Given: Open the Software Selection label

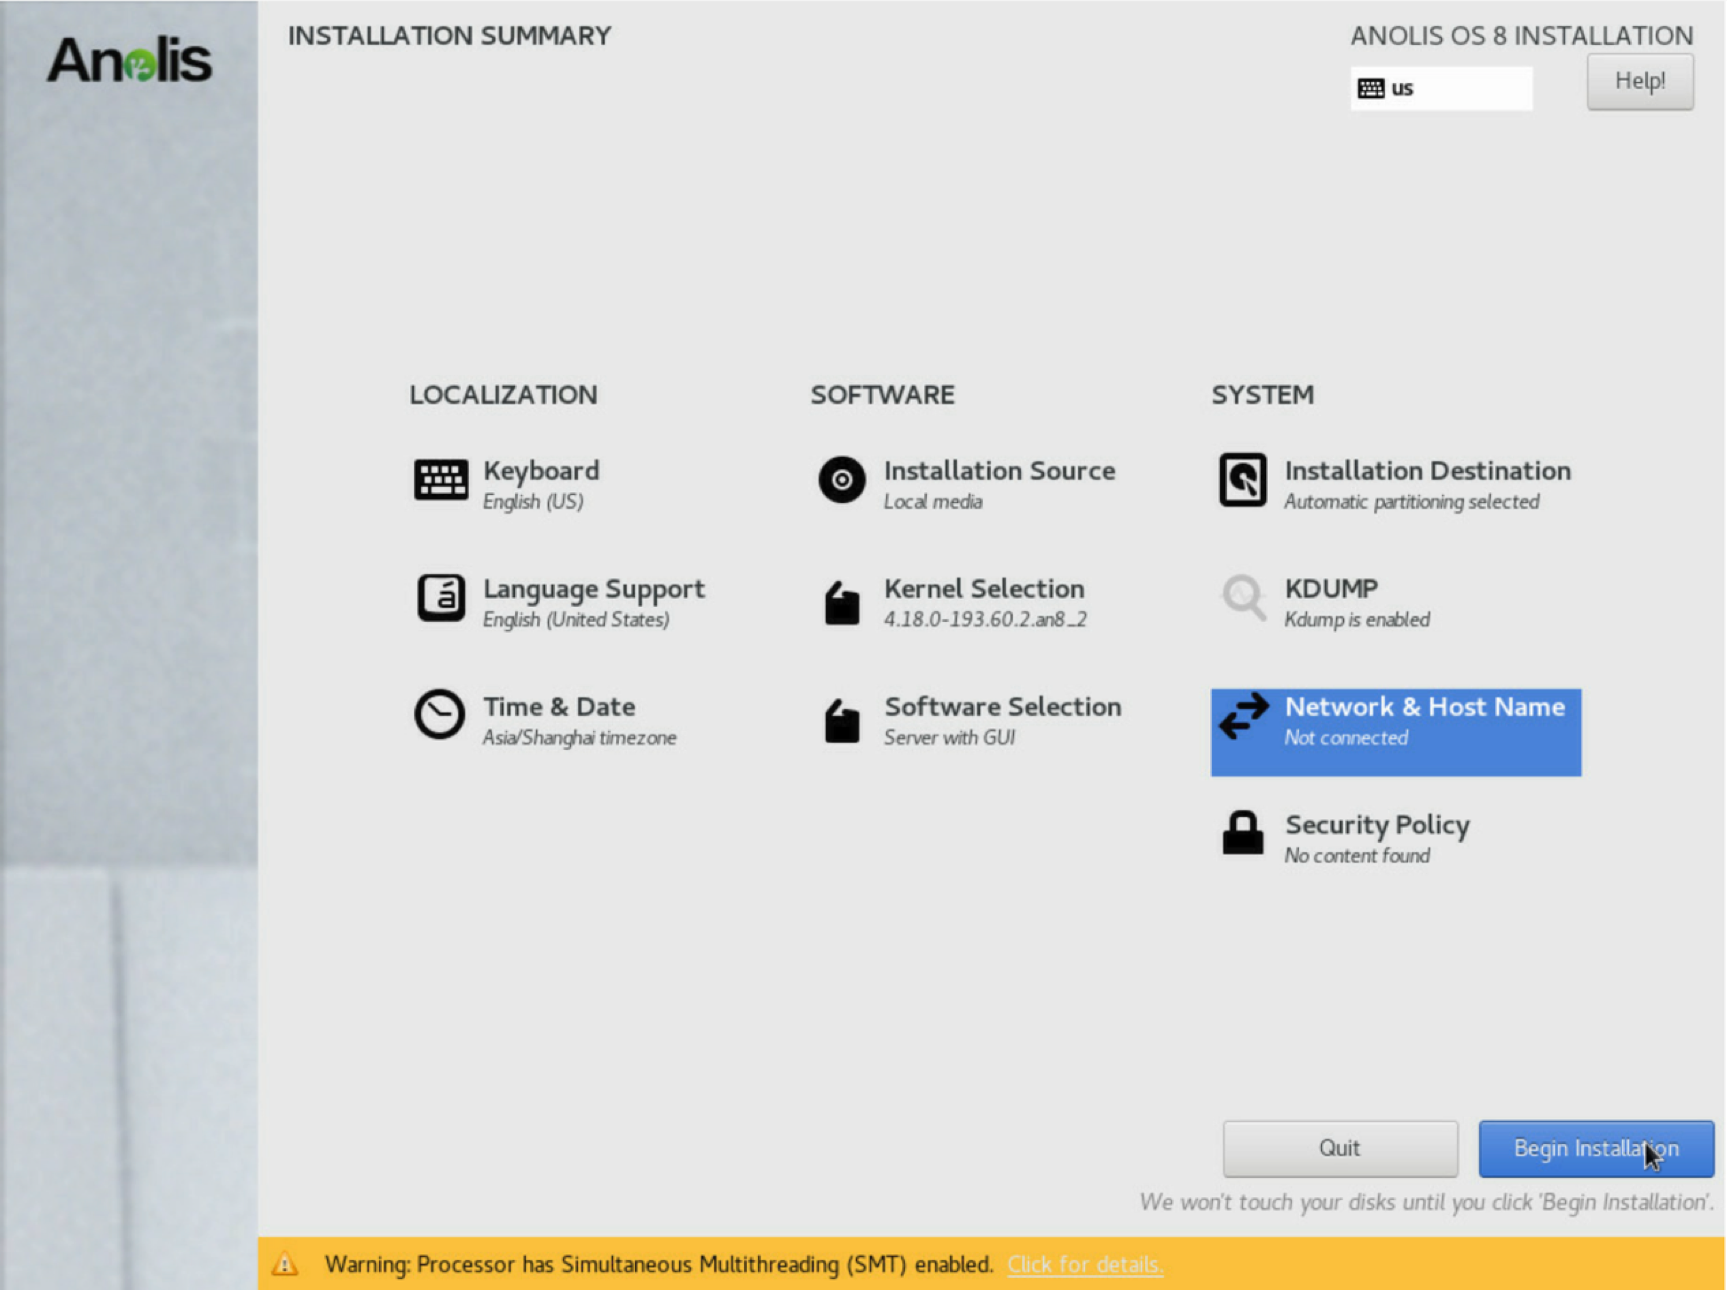Looking at the screenshot, I should click(1003, 707).
